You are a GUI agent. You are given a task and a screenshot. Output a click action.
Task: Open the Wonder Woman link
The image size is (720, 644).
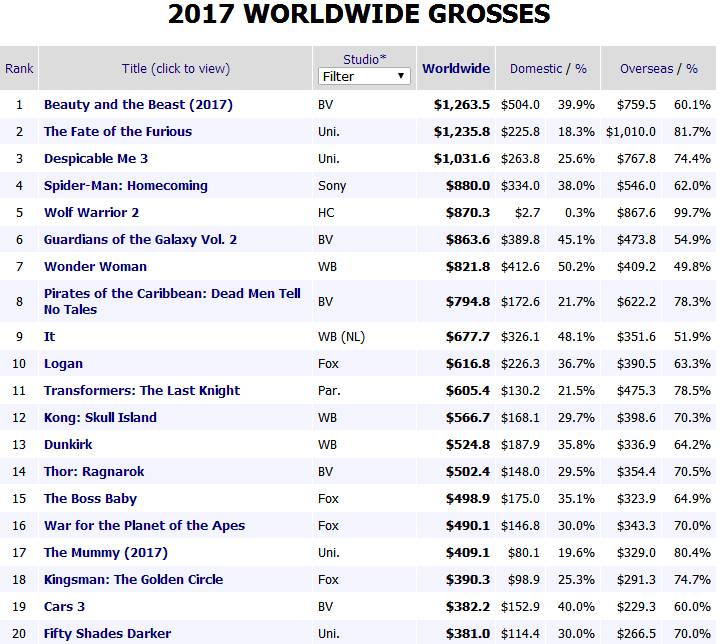pos(95,266)
